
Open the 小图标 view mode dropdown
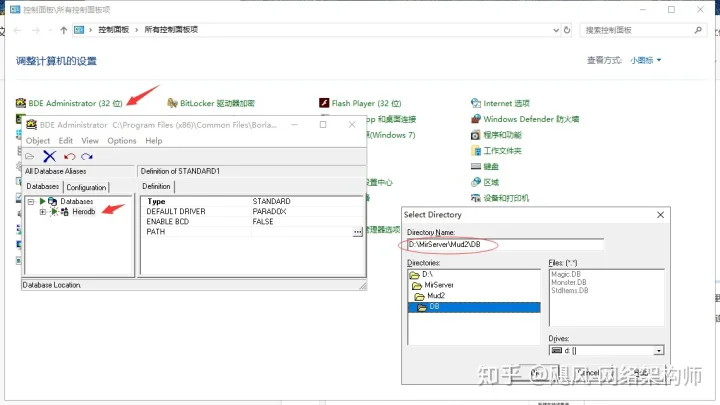pyautogui.click(x=645, y=60)
